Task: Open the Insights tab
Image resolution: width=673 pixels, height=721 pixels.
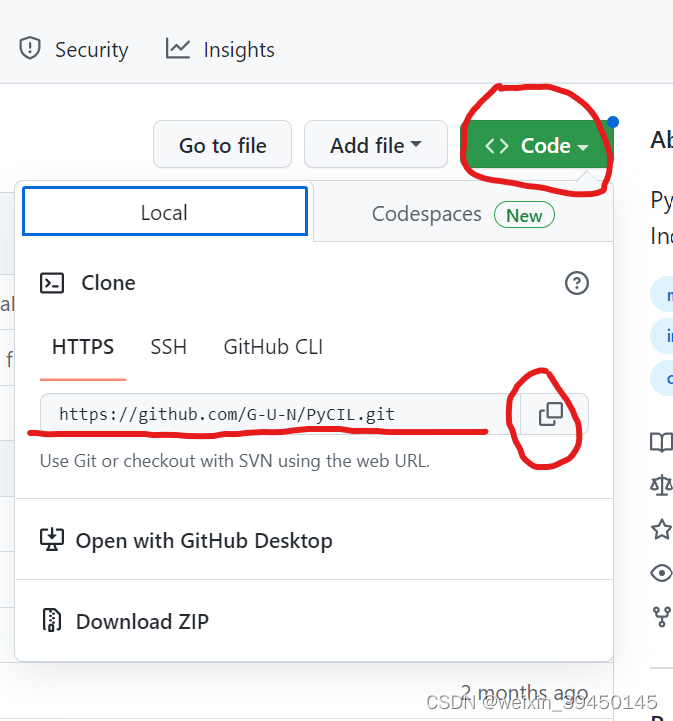Action: click(x=220, y=50)
